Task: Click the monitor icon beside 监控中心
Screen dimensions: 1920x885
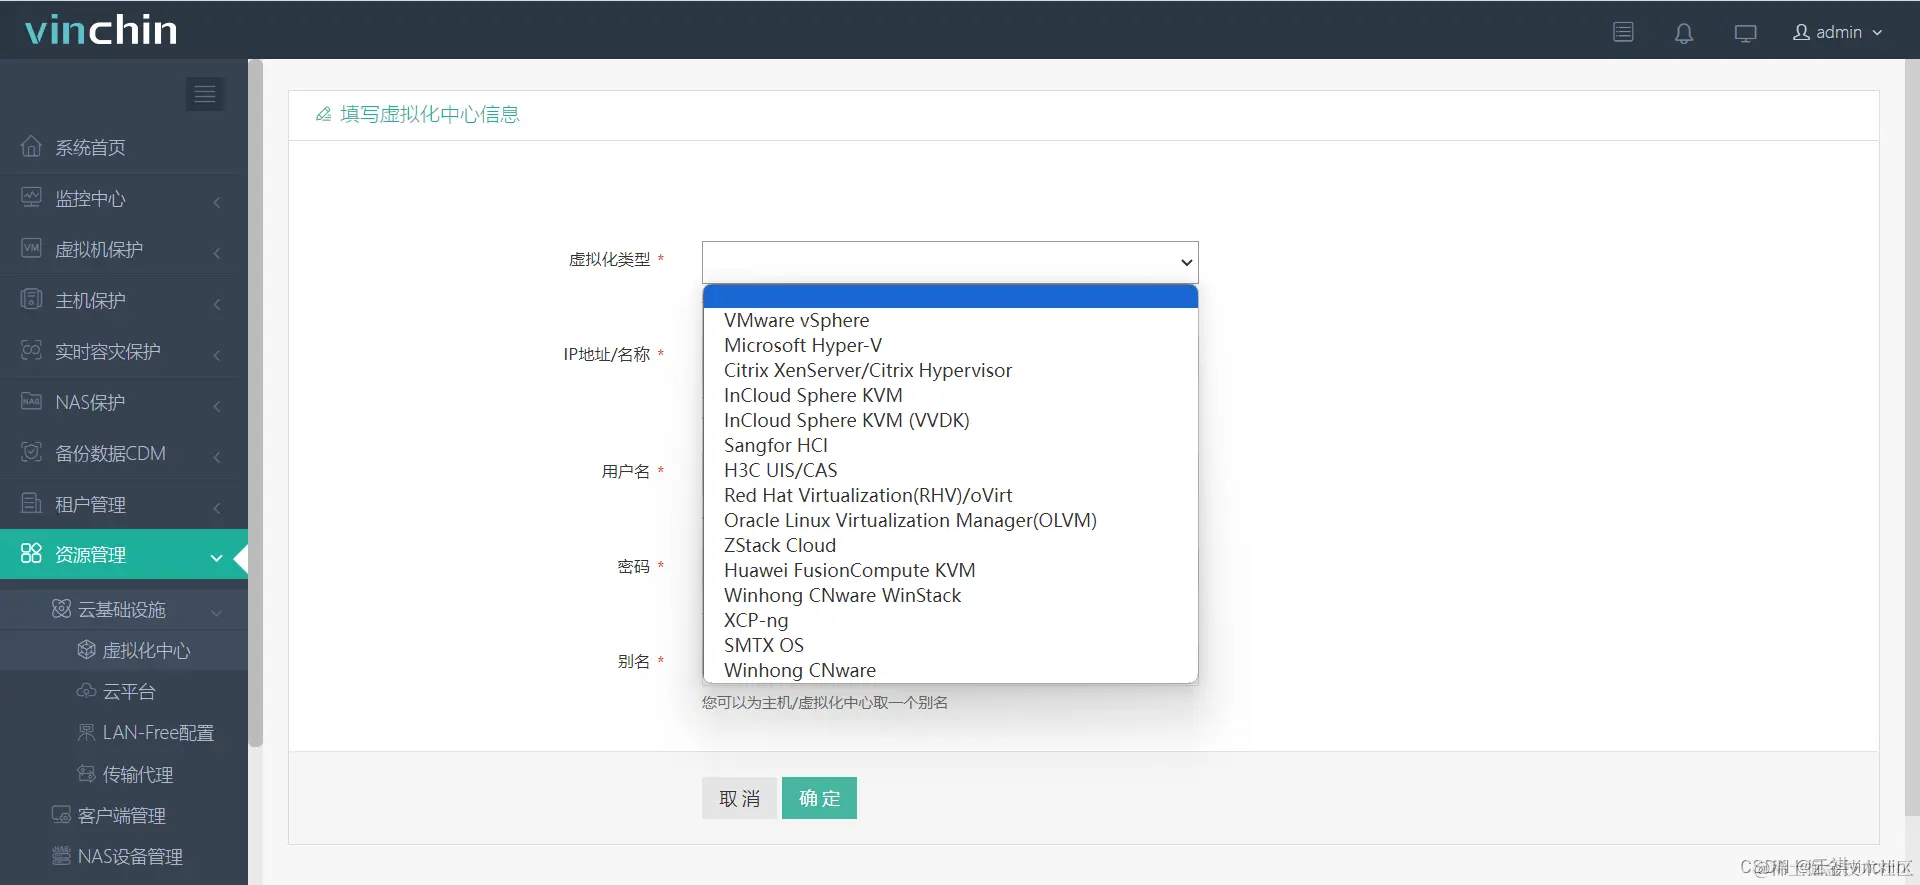Action: (31, 198)
